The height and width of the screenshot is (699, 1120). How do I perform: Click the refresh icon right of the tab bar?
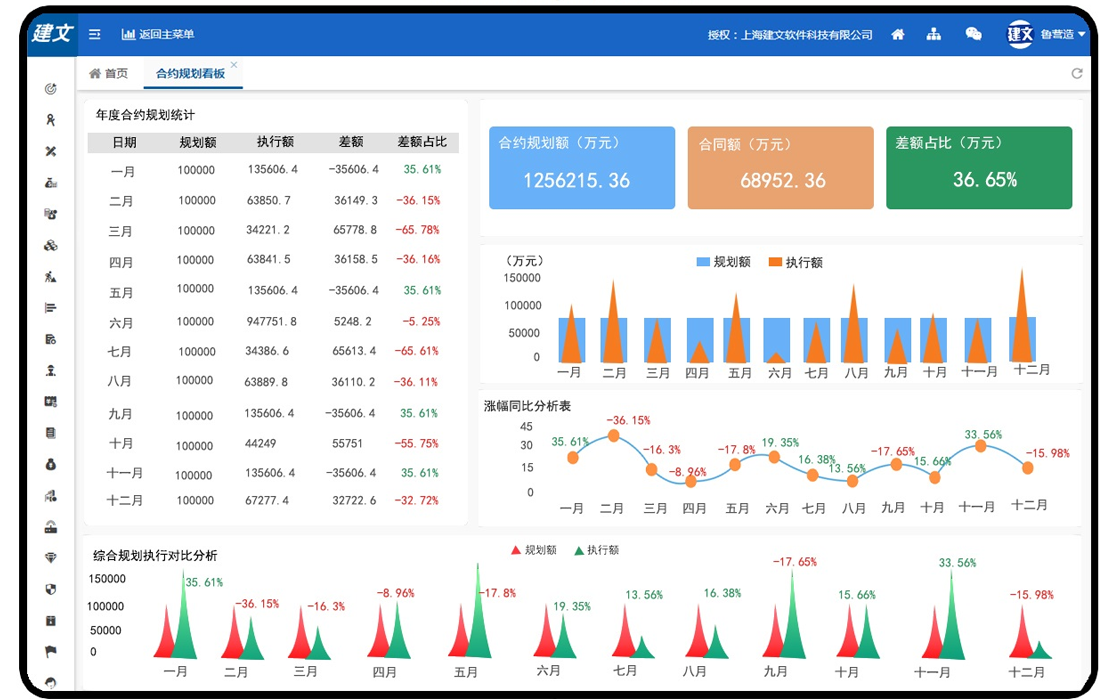[x=1077, y=73]
